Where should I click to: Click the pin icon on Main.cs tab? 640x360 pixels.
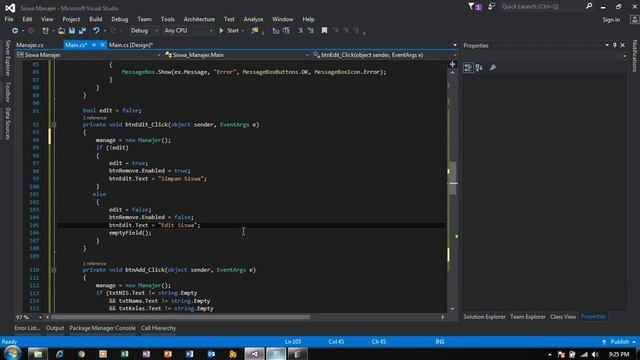point(94,45)
